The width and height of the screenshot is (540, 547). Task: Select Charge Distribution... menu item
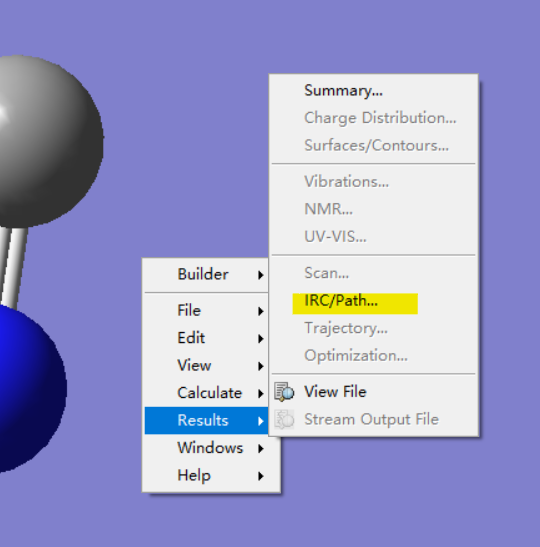374,118
